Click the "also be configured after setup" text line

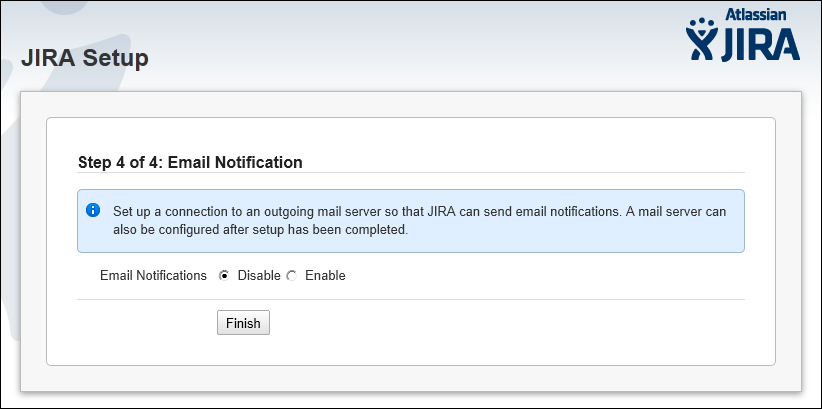[x=260, y=230]
